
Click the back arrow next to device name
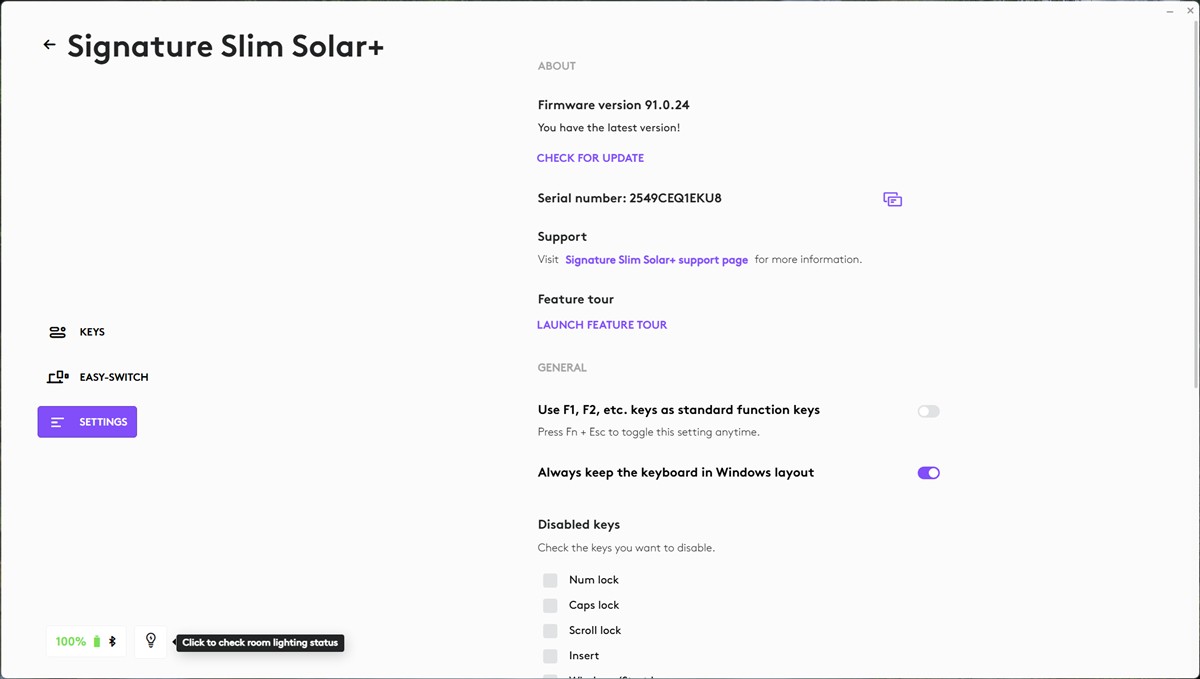(49, 45)
